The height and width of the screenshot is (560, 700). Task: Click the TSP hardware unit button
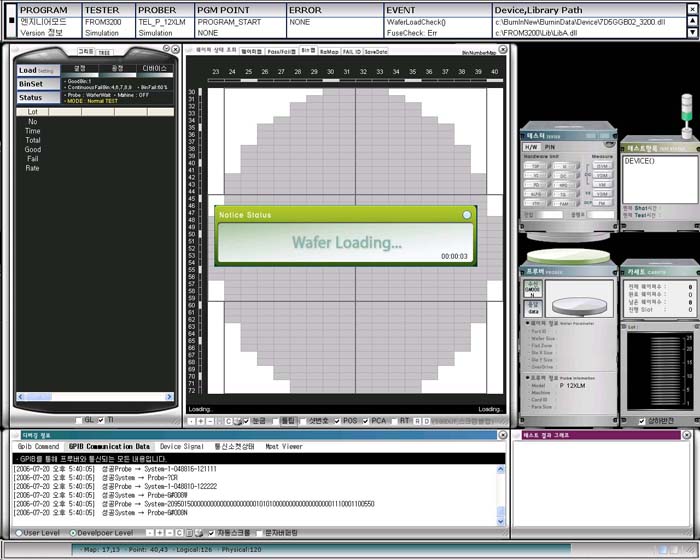pyautogui.click(x=536, y=166)
